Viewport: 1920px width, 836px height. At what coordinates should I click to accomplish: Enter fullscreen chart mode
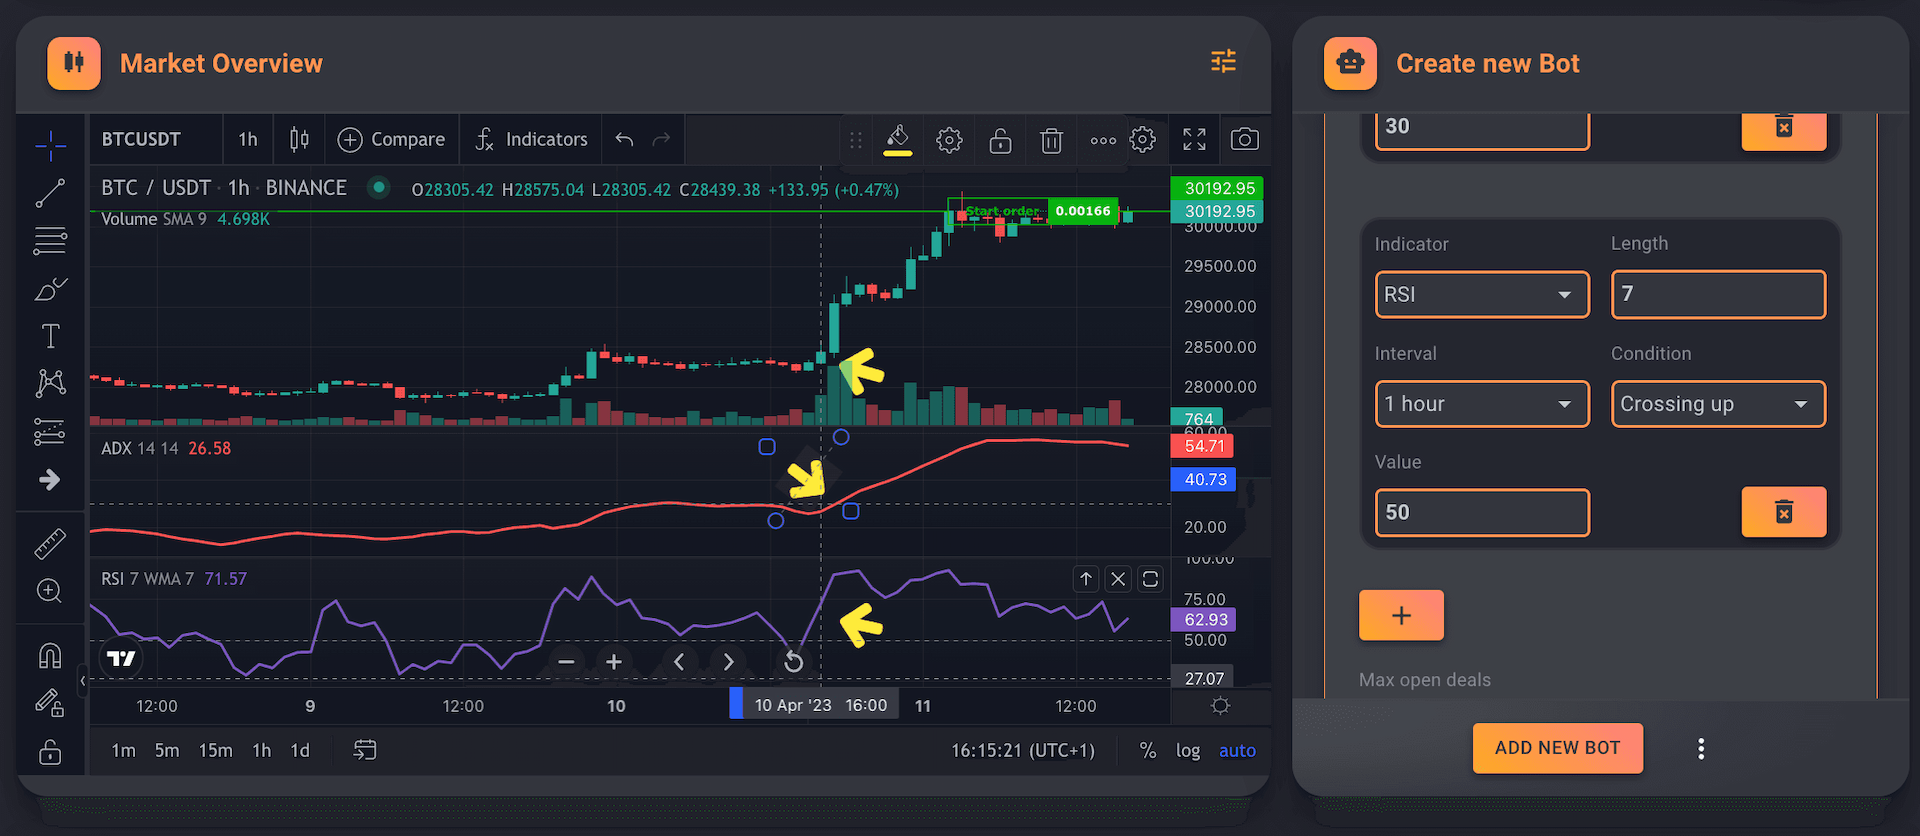coord(1194,140)
